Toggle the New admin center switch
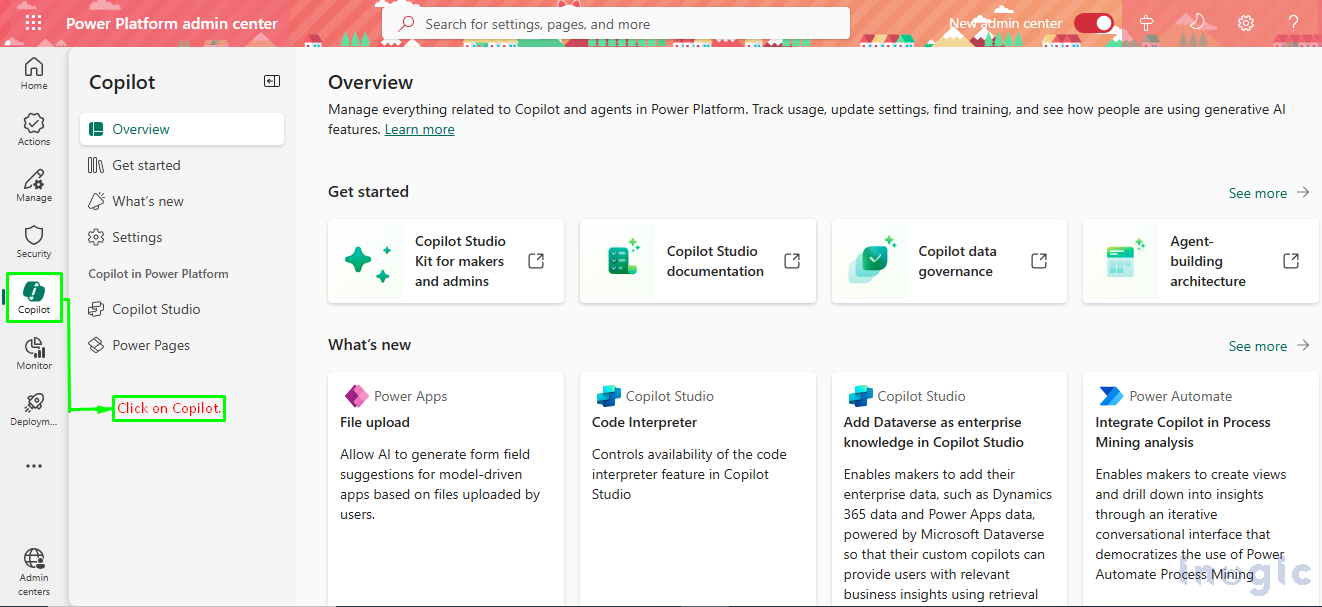1322x607 pixels. click(1094, 23)
